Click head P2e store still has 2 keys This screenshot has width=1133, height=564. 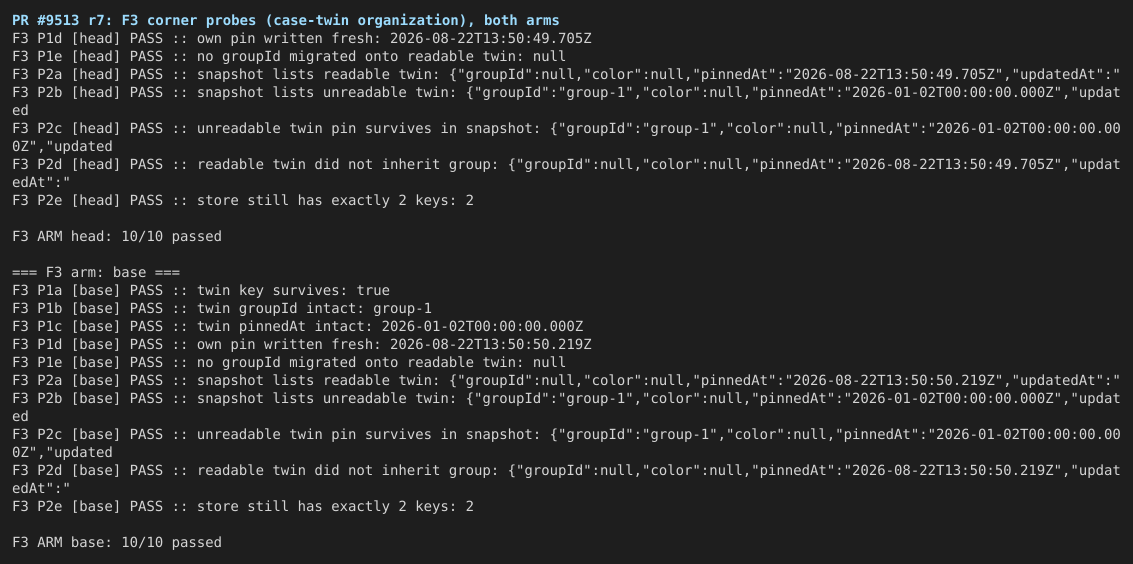click(x=243, y=200)
